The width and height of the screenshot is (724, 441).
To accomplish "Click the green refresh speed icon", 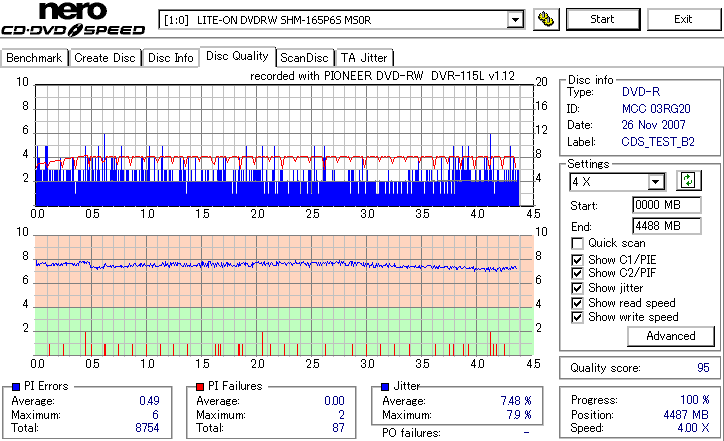I will [688, 180].
